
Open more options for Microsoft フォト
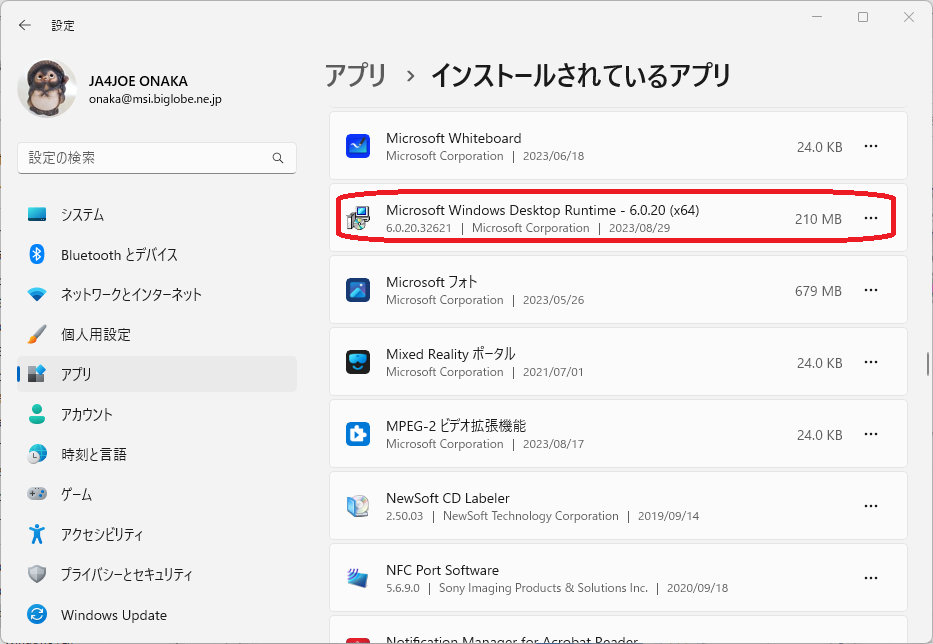tap(871, 290)
